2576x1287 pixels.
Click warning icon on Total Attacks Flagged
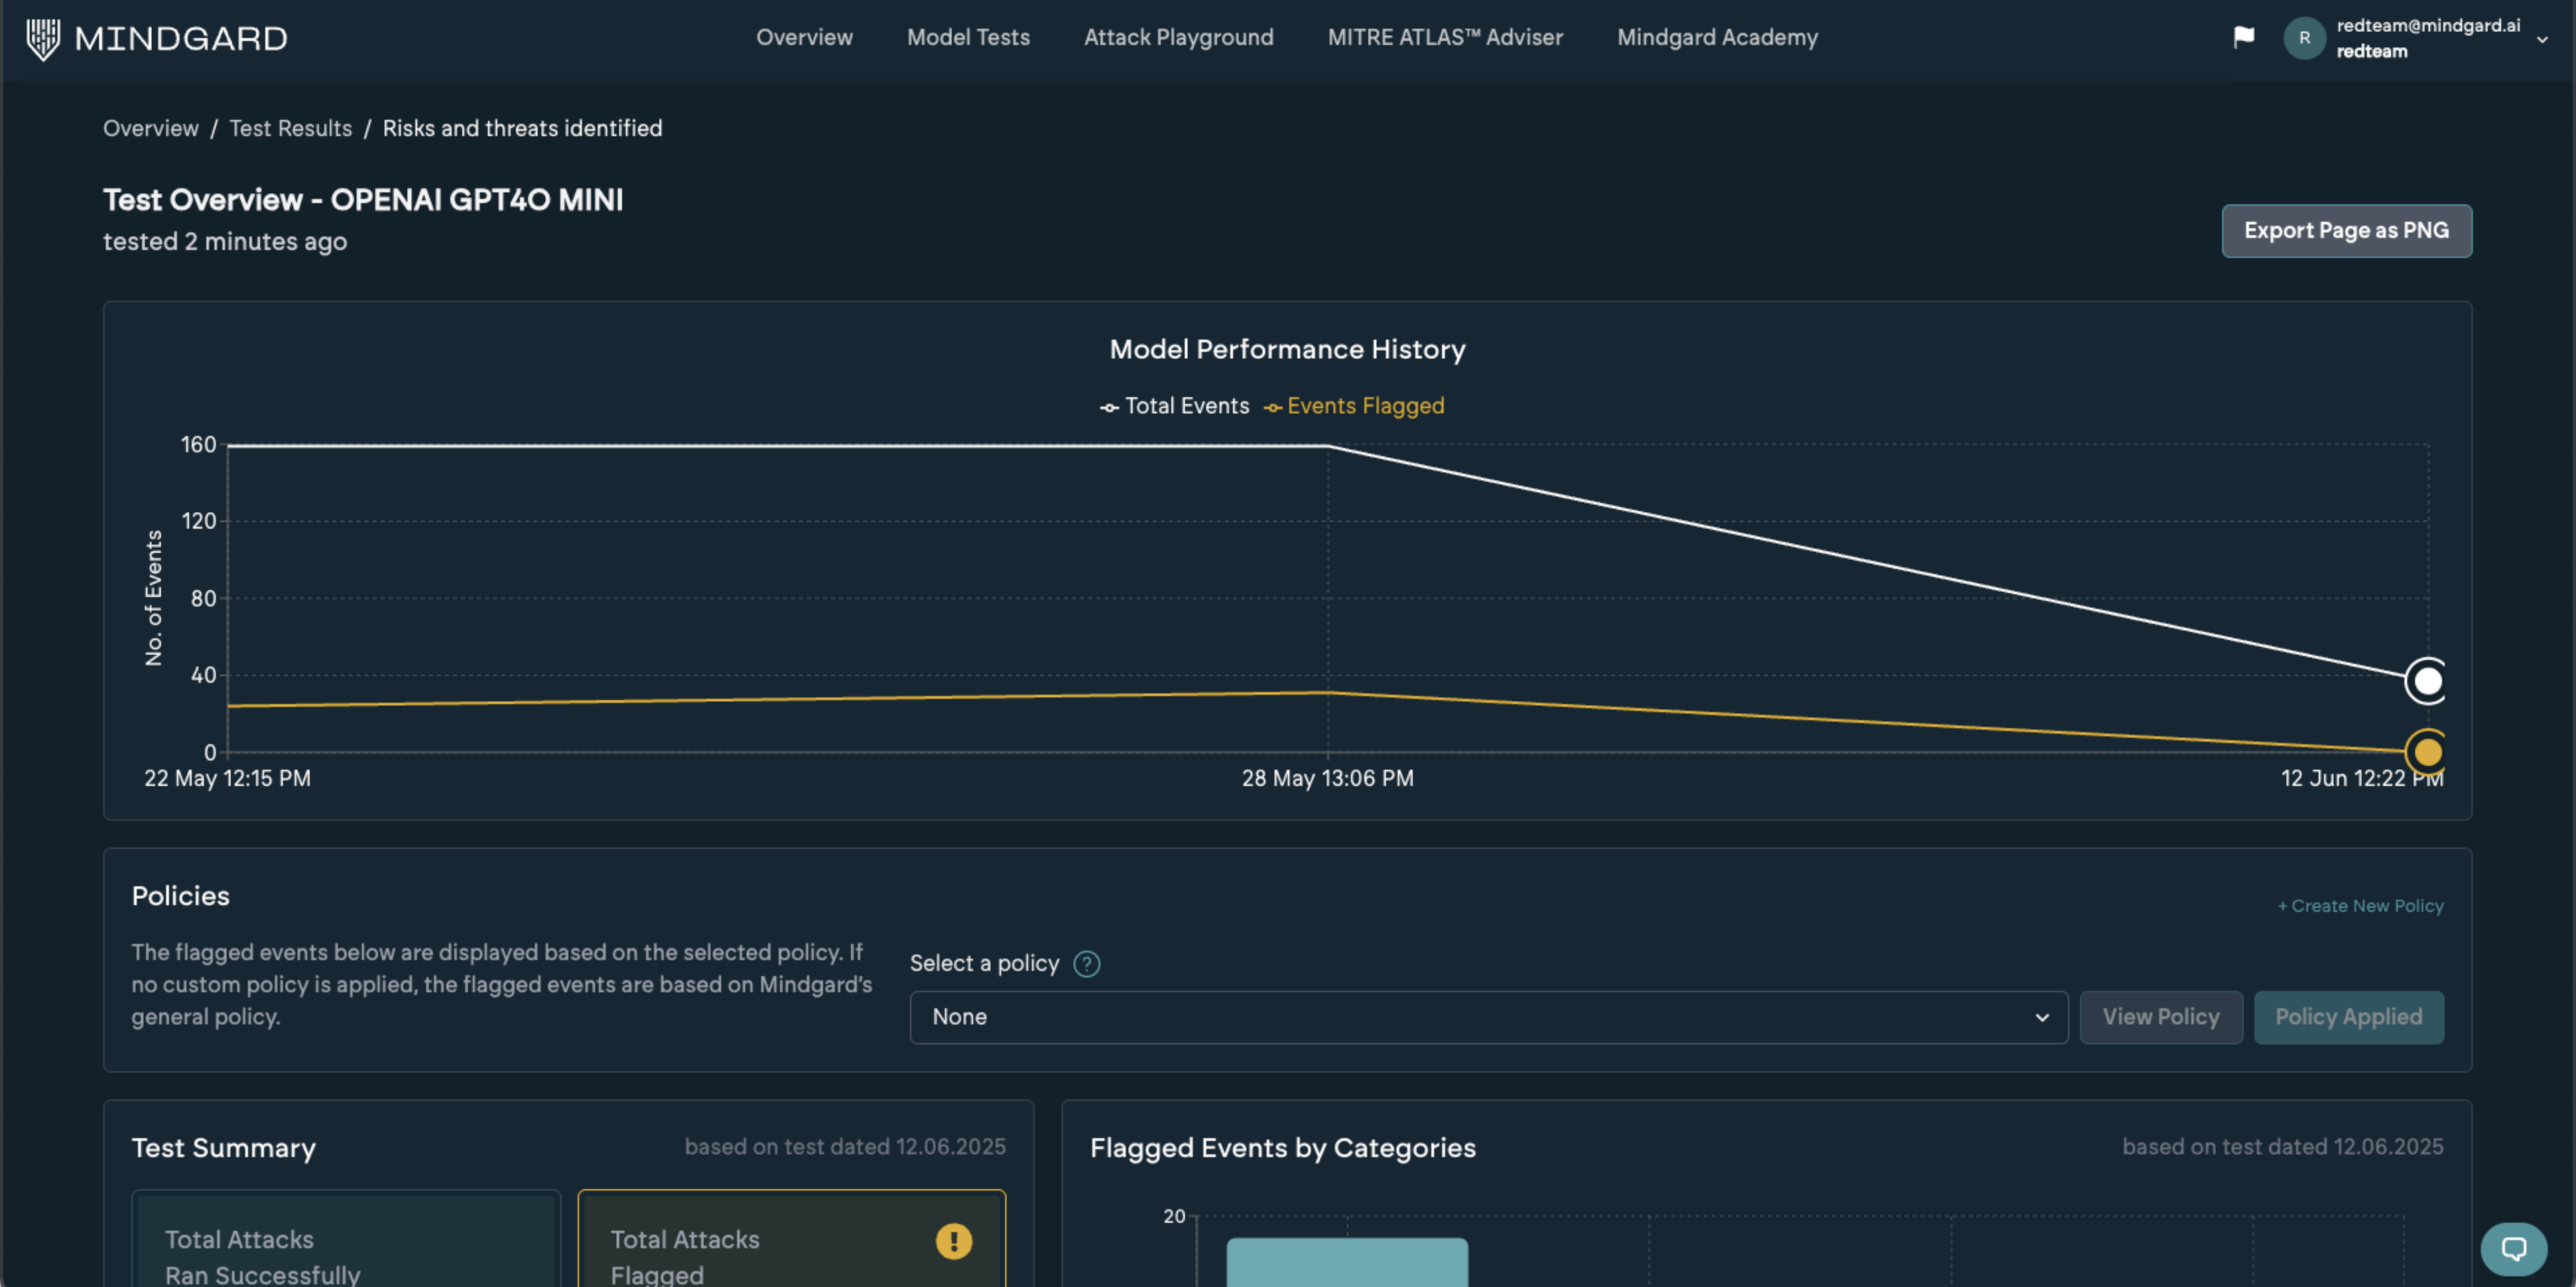953,1241
